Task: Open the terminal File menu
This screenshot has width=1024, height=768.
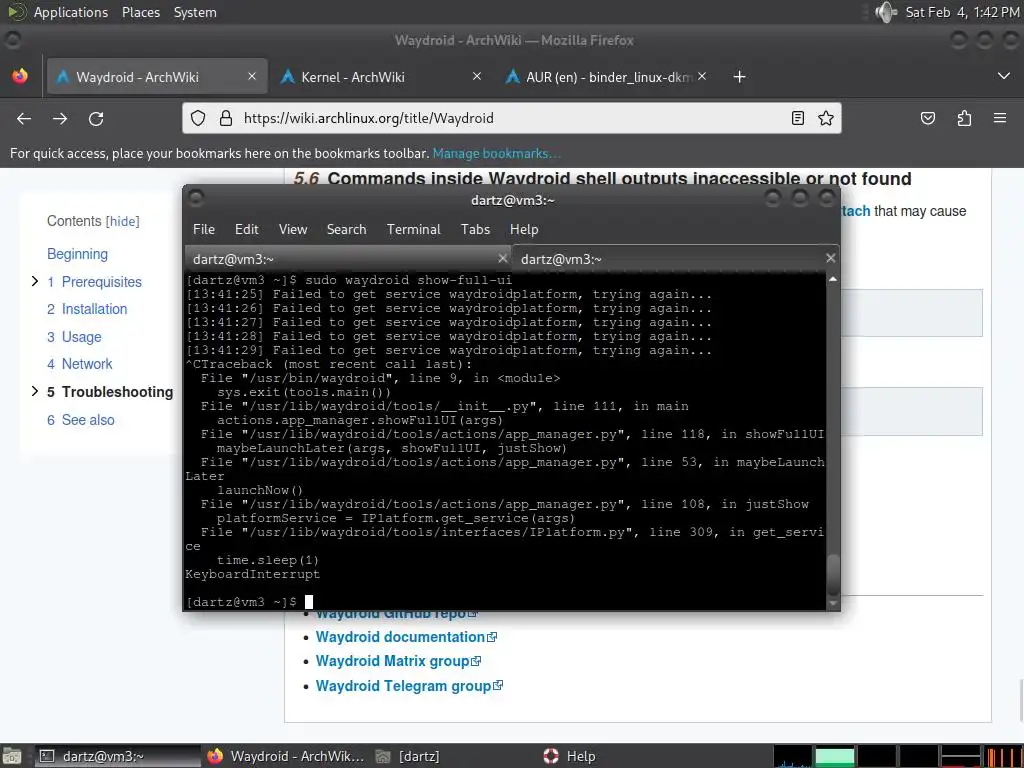Action: point(204,229)
